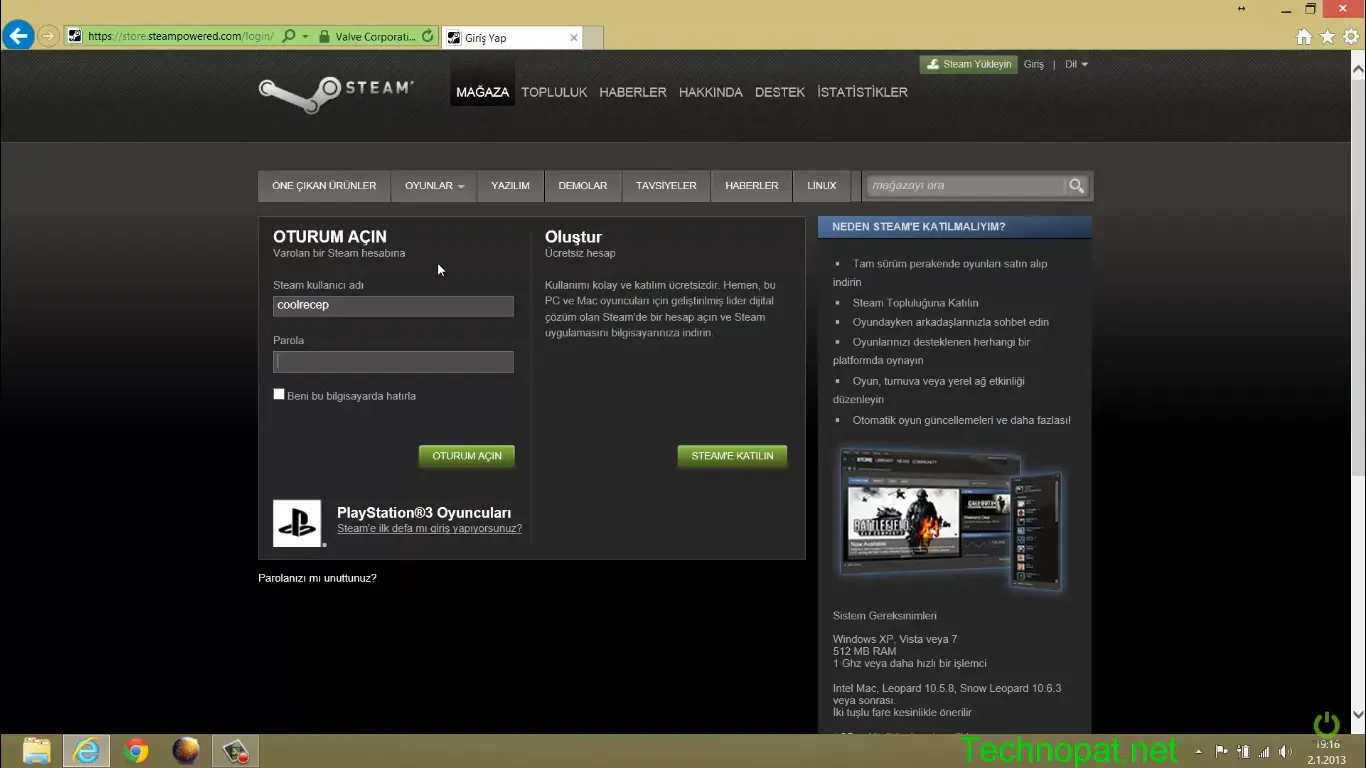This screenshot has height=768, width=1366.
Task: Select the TAVSİYELER store tab
Action: click(x=666, y=186)
